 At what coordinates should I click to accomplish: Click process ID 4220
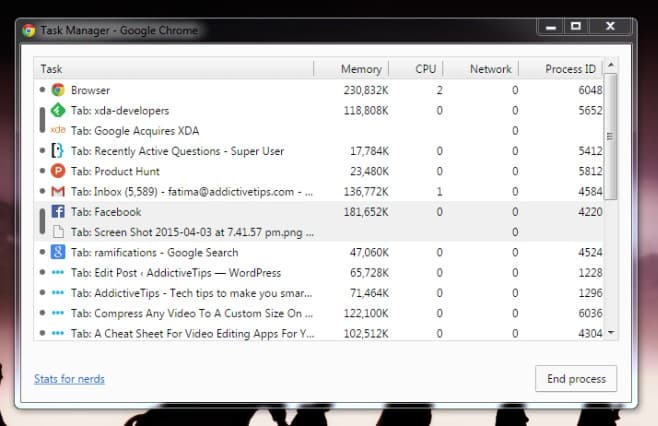590,212
